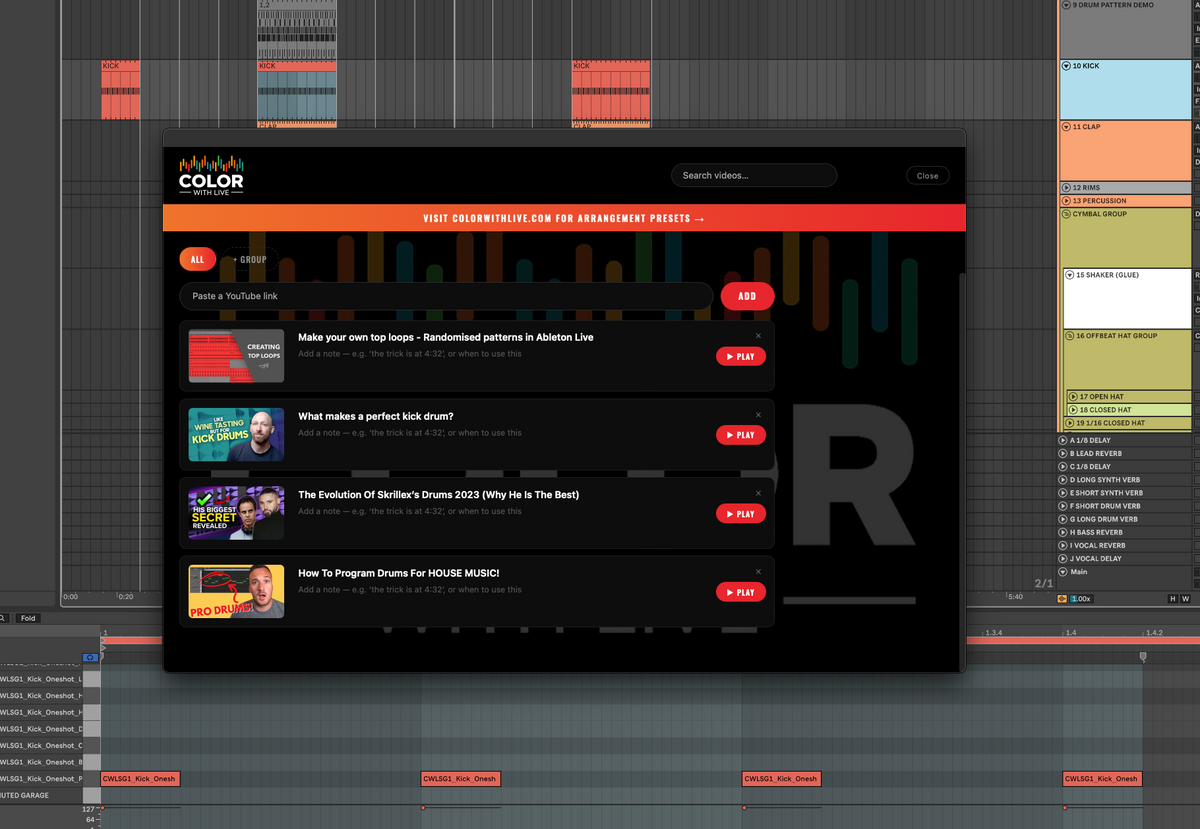
Task: Remove the Skrillex's Drums video entry
Action: 758,493
